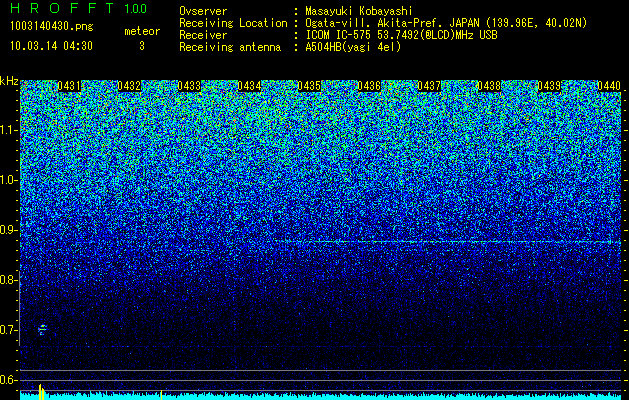629x400 pixels.
Task: Click the ICOM IC-575 receiver text
Action: 401,35
